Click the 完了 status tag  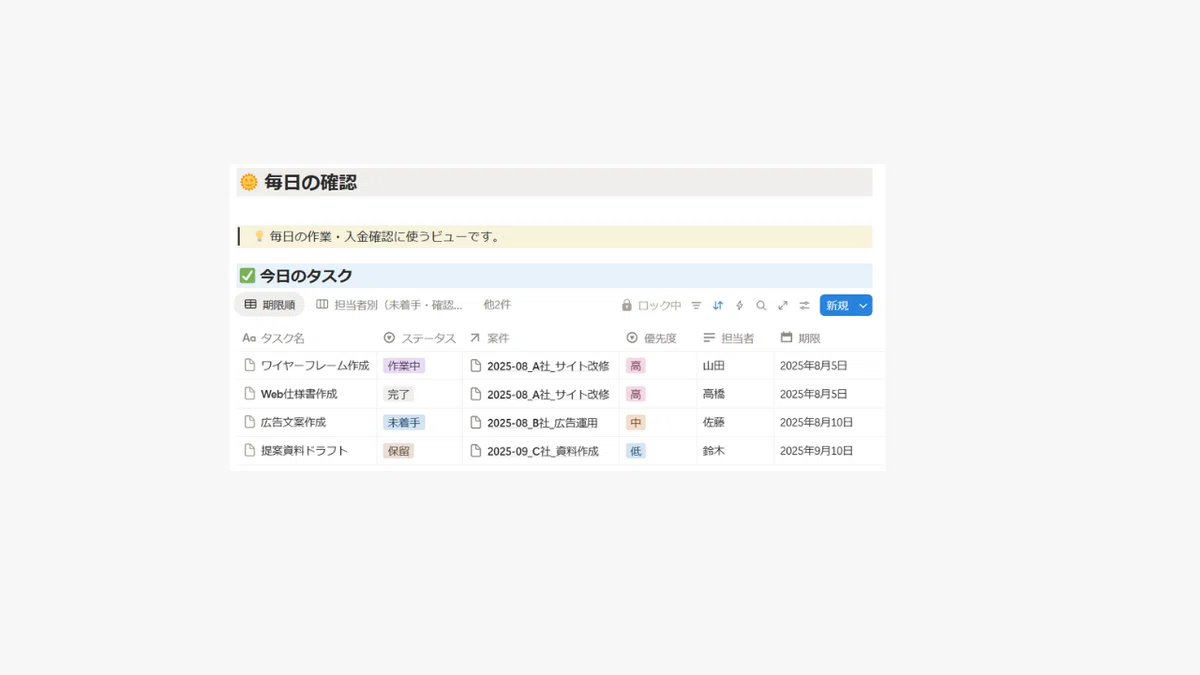(398, 394)
